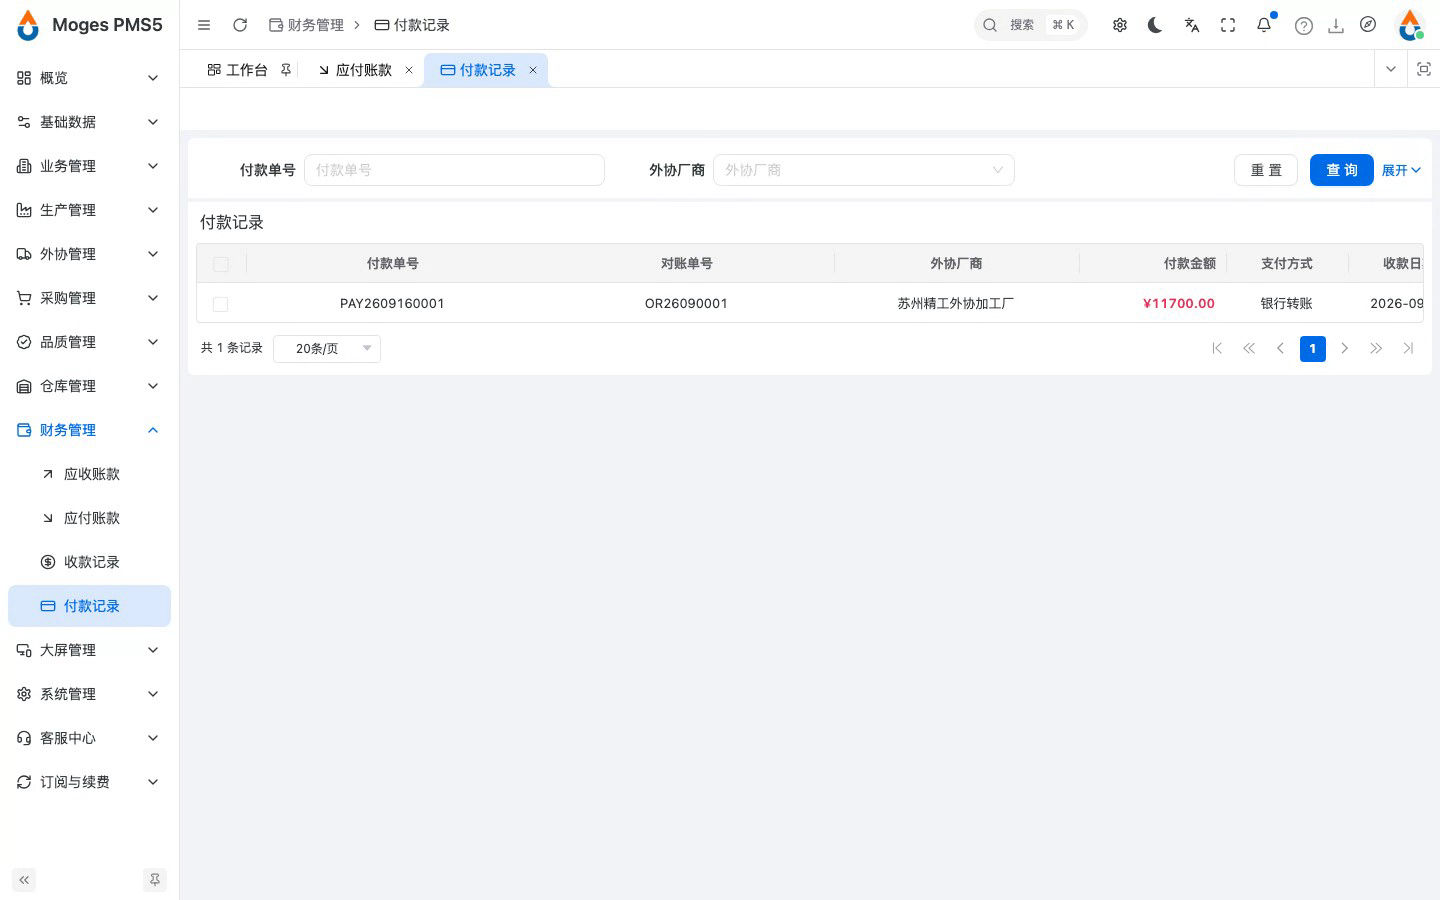Viewport: 1440px width, 900px height.
Task: Expand more filters with 展开
Action: (1401, 170)
